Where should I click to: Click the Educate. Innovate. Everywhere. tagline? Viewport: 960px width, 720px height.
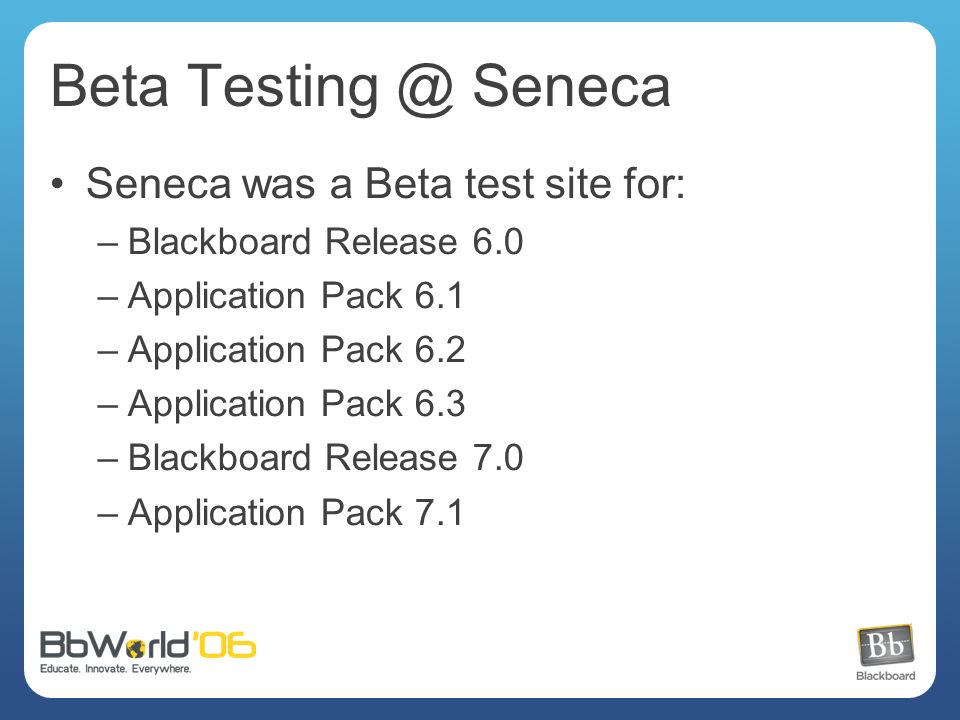[116, 669]
